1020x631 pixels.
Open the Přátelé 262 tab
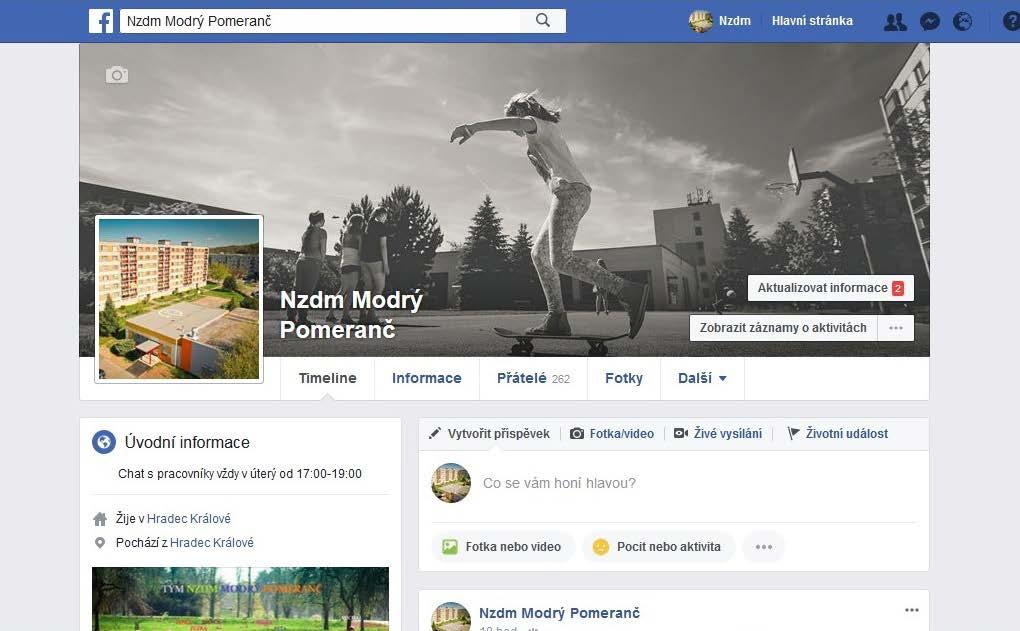coord(533,378)
